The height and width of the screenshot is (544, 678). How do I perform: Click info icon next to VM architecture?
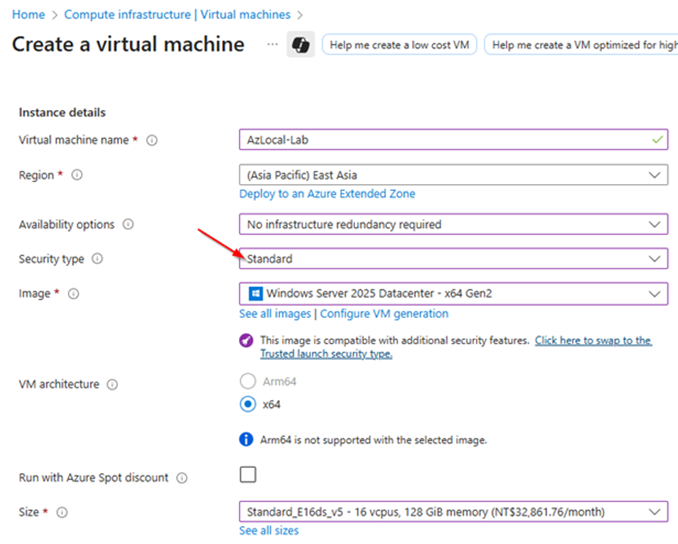point(112,384)
